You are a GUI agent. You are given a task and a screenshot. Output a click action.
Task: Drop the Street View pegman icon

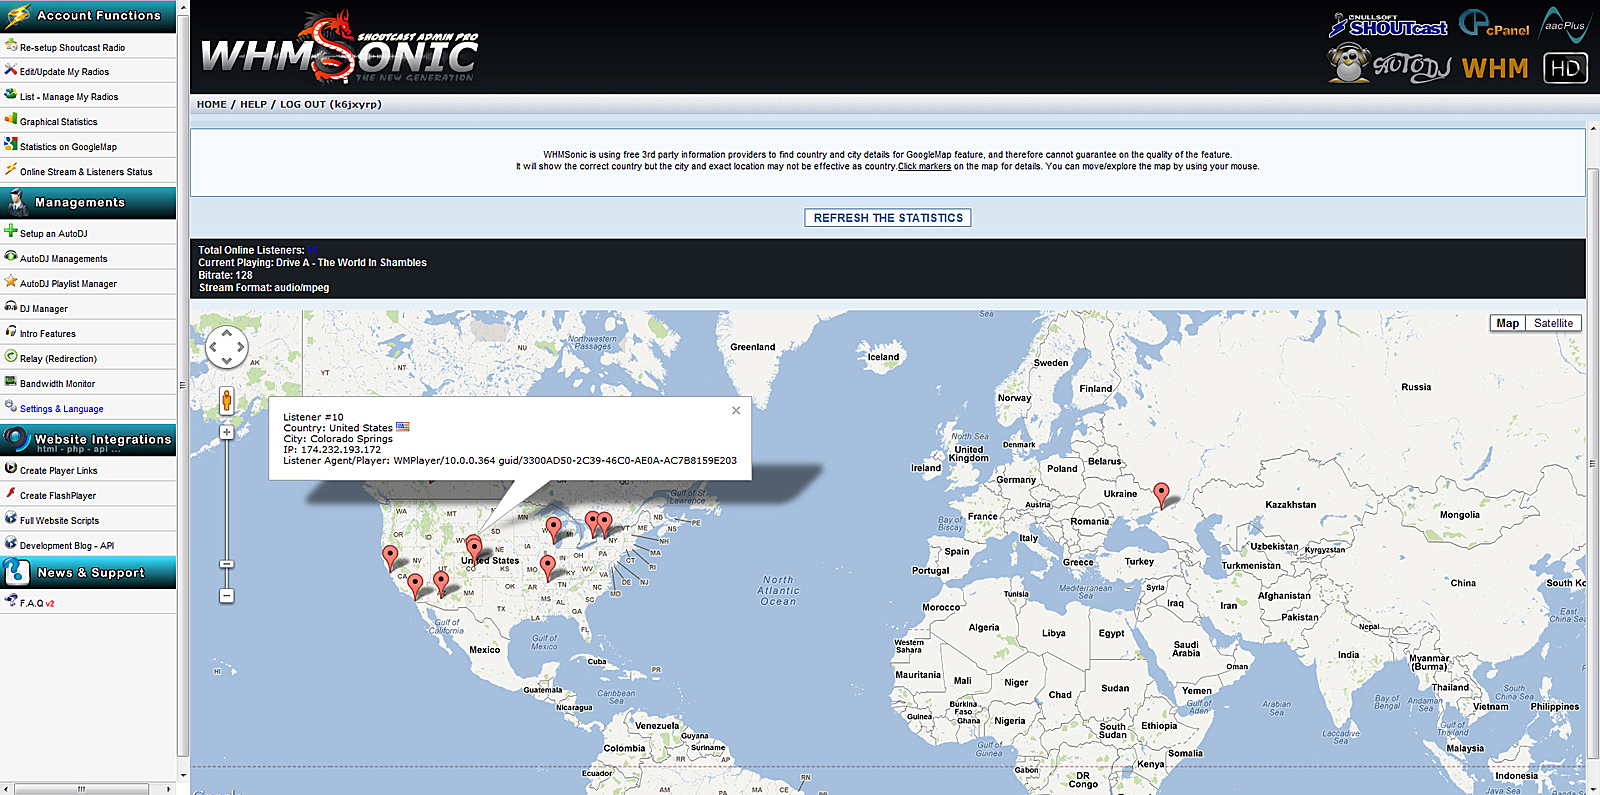pos(227,401)
